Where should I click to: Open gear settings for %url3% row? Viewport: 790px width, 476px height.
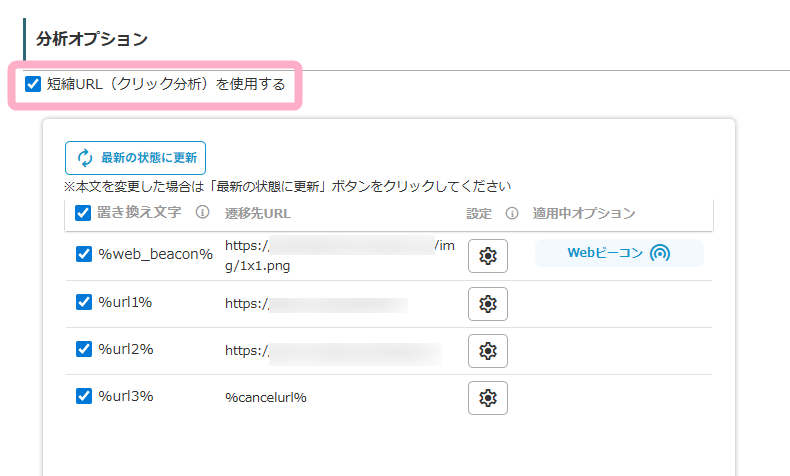click(x=487, y=398)
